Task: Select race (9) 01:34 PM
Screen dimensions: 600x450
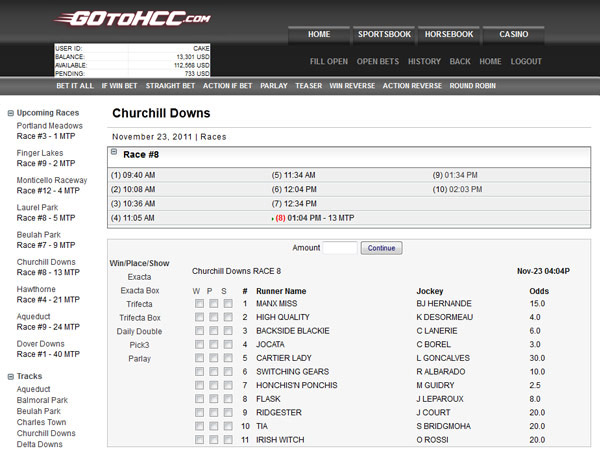Action: coord(455,175)
